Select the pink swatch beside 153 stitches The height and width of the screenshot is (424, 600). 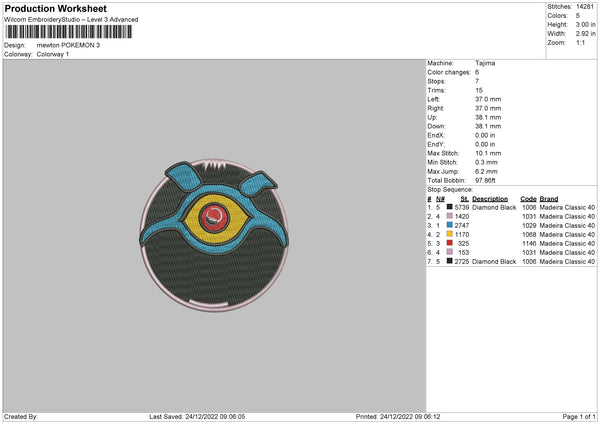450,252
